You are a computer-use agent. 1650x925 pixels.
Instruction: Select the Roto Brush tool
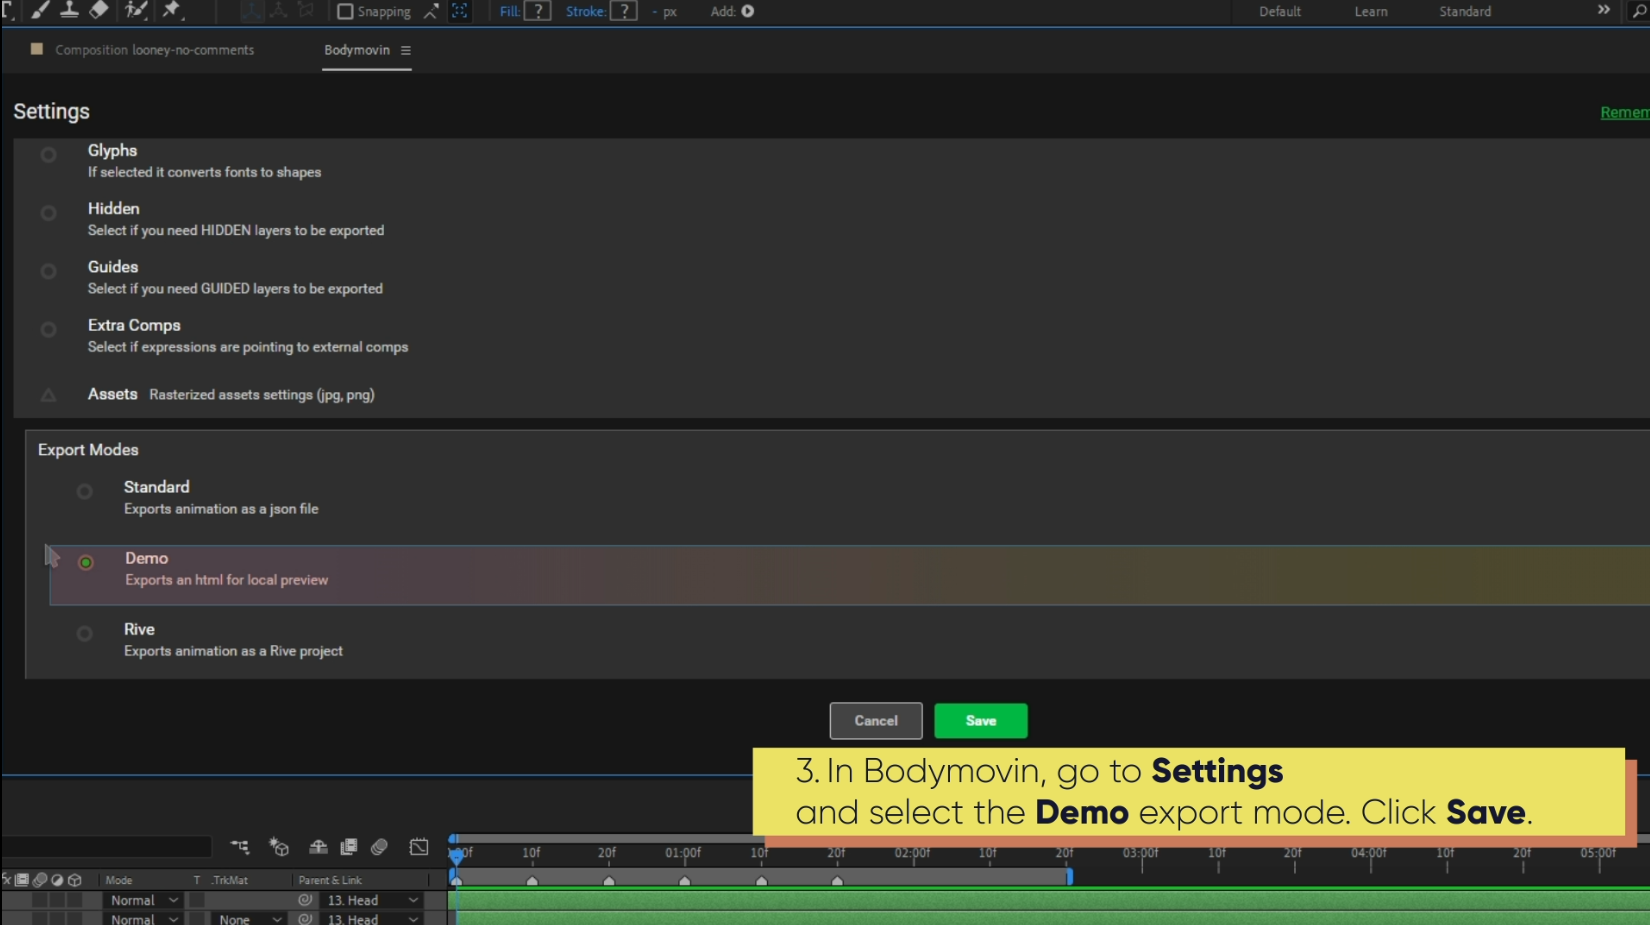[x=136, y=10]
